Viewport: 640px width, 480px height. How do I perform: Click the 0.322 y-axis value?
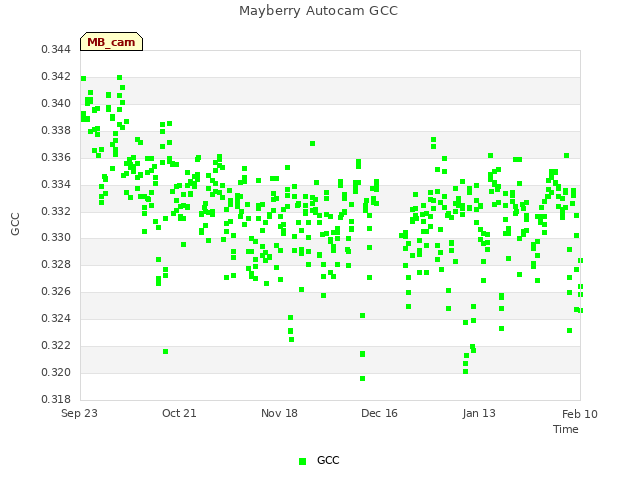pos(56,346)
